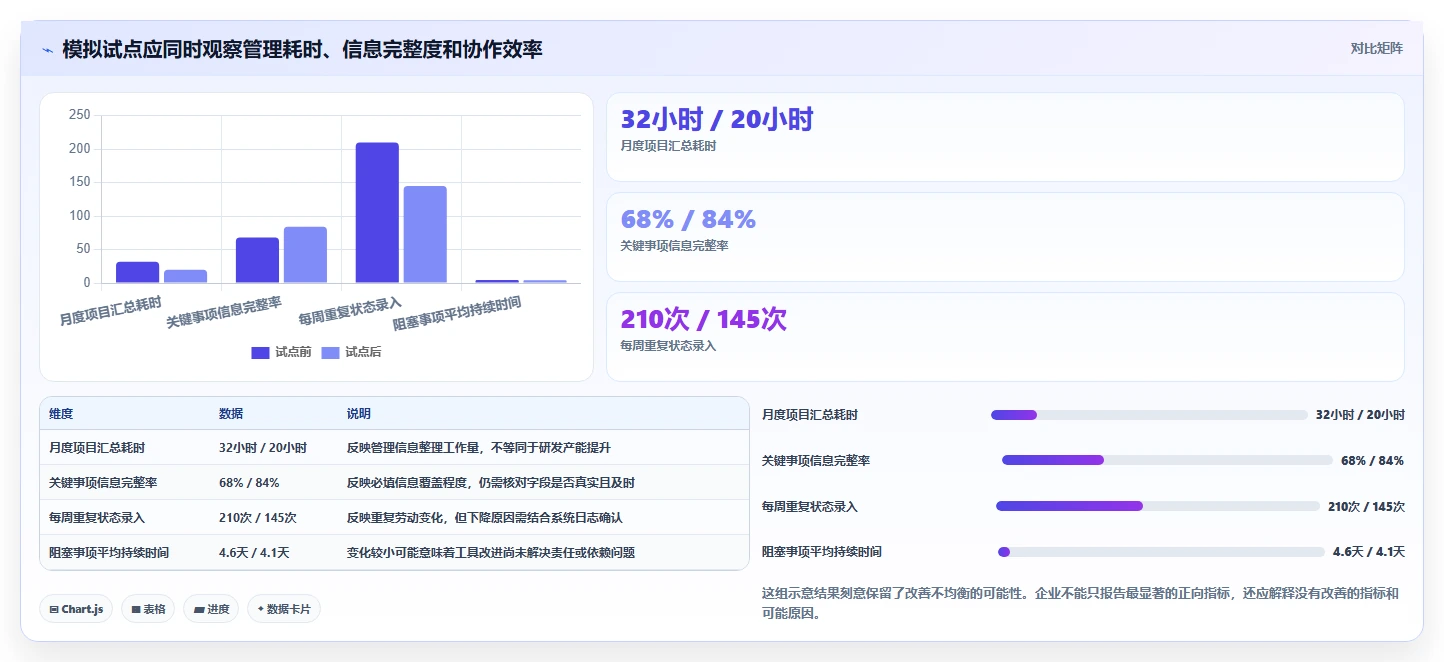Click the 试点后 bar for 关键事项信息完整率

(306, 255)
